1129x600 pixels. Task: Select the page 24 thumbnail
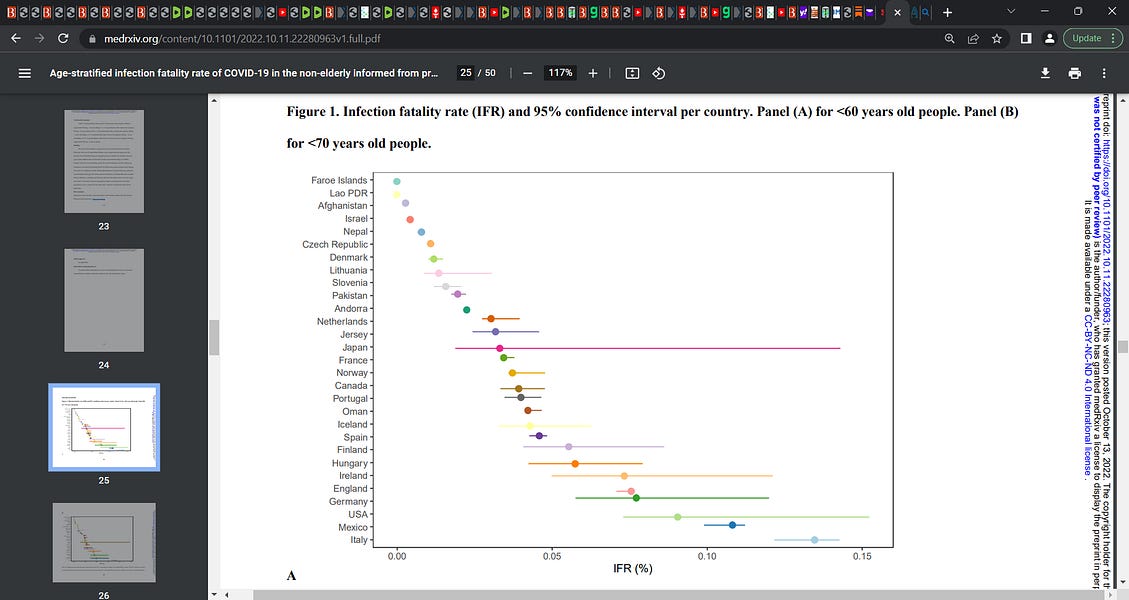click(104, 299)
